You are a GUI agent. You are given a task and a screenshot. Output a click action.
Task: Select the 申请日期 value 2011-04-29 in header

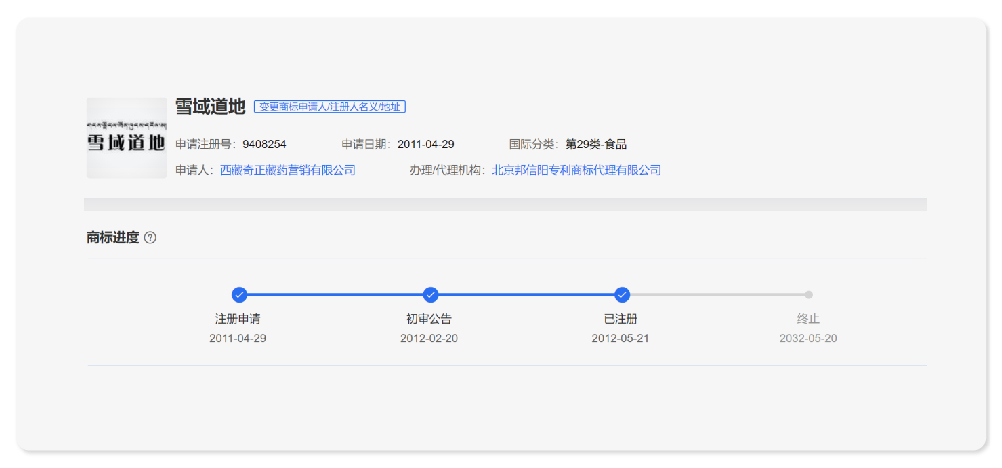tap(426, 144)
